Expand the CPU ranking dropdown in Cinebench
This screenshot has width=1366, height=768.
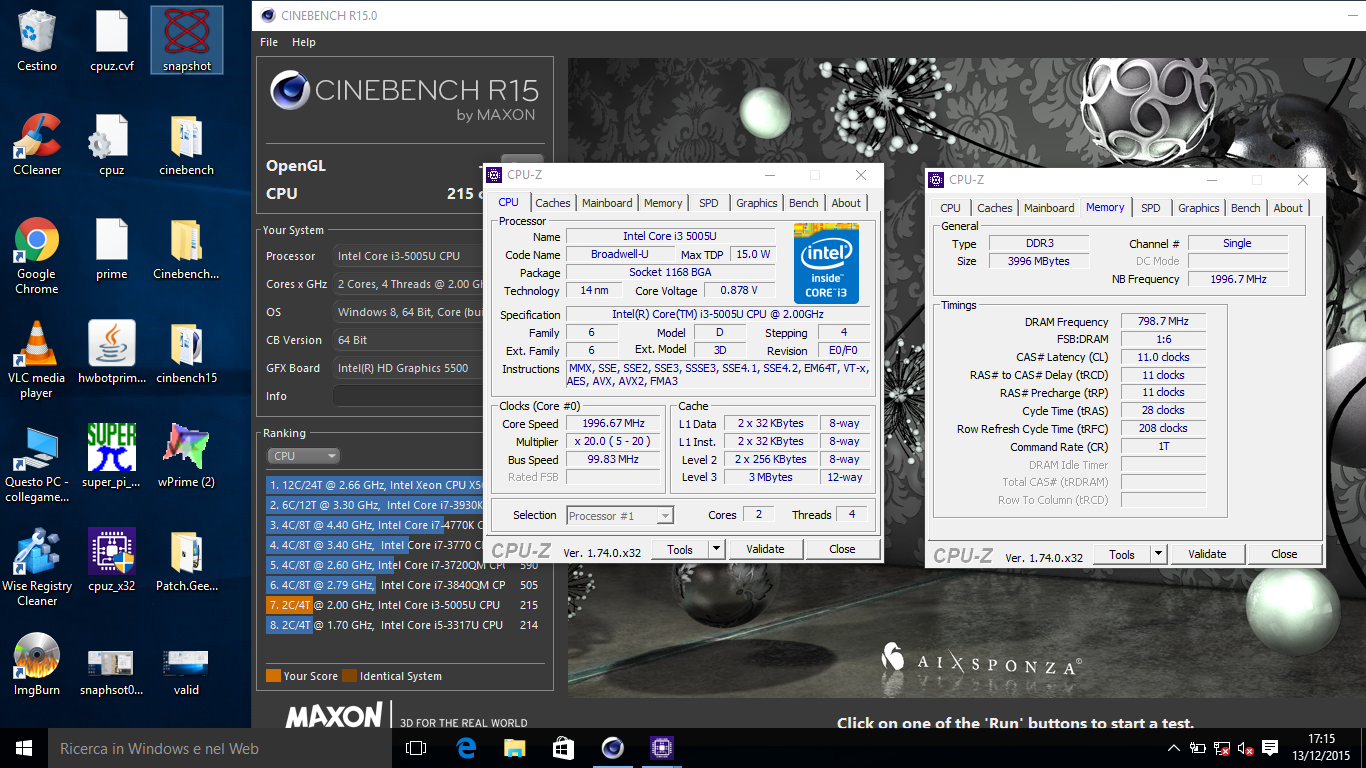click(304, 456)
